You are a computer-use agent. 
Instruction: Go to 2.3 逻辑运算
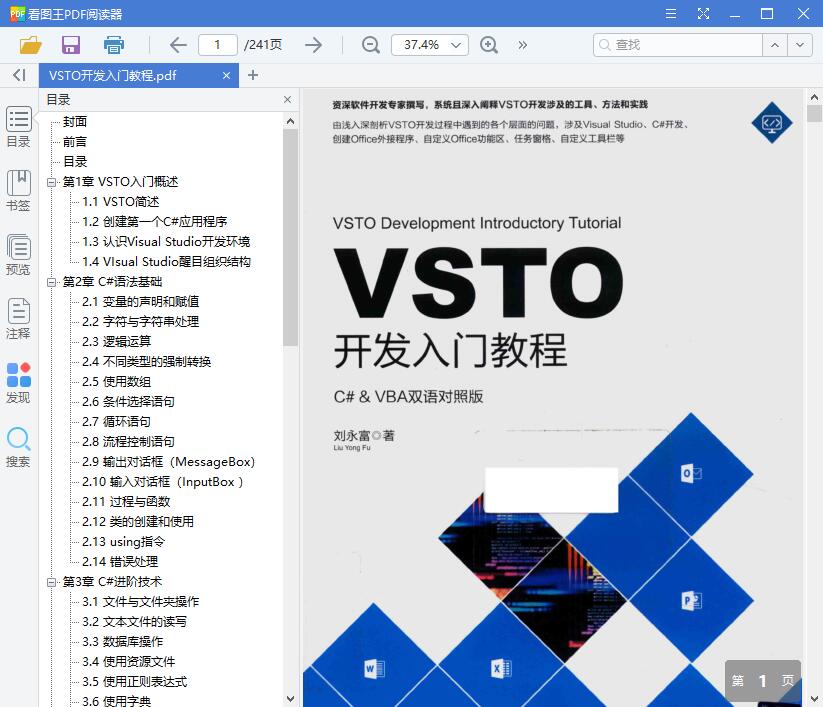117,342
